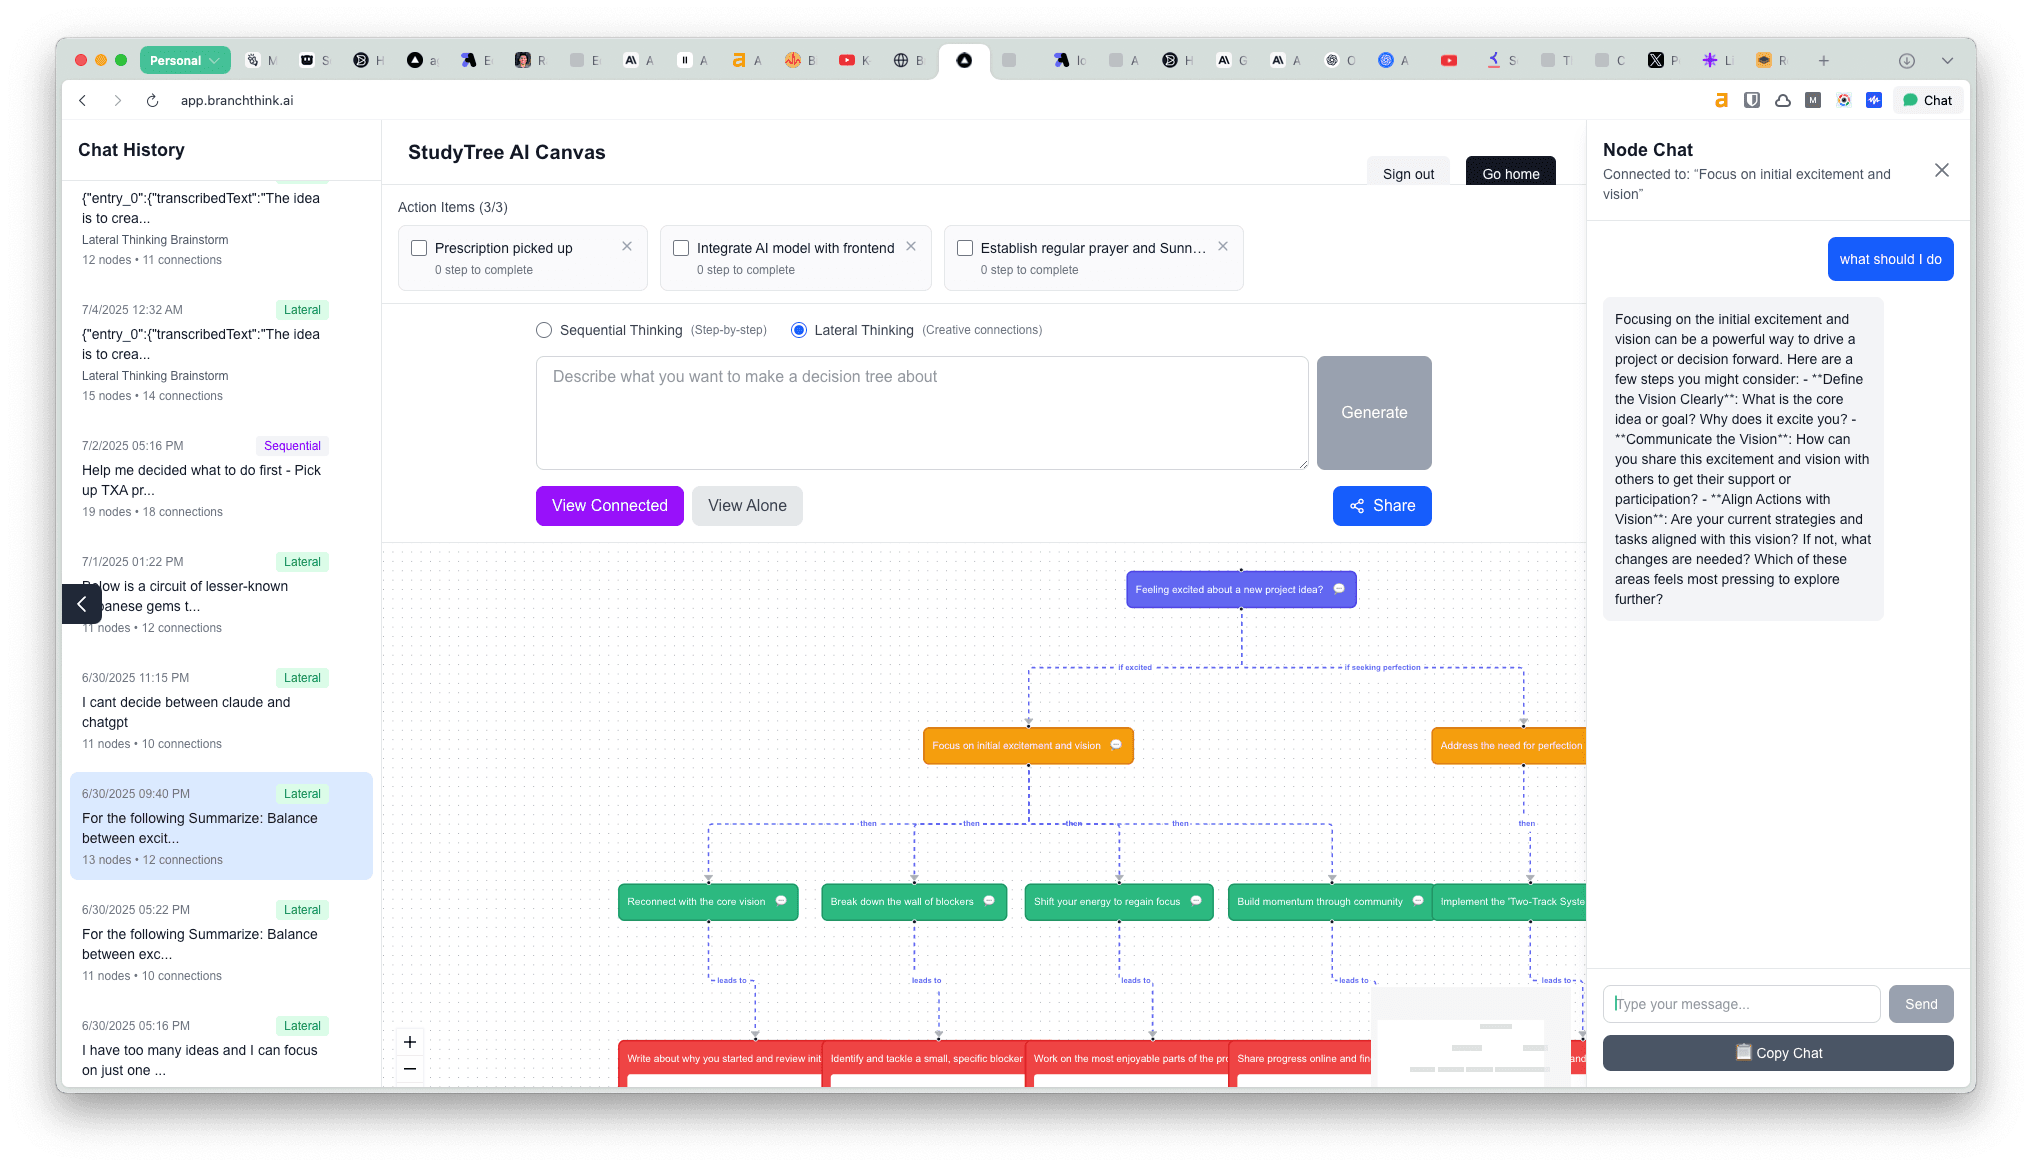Screen dimensions: 2032x1167
Task: Check the 'Integrate AI model with frontend' checkbox
Action: coord(681,247)
